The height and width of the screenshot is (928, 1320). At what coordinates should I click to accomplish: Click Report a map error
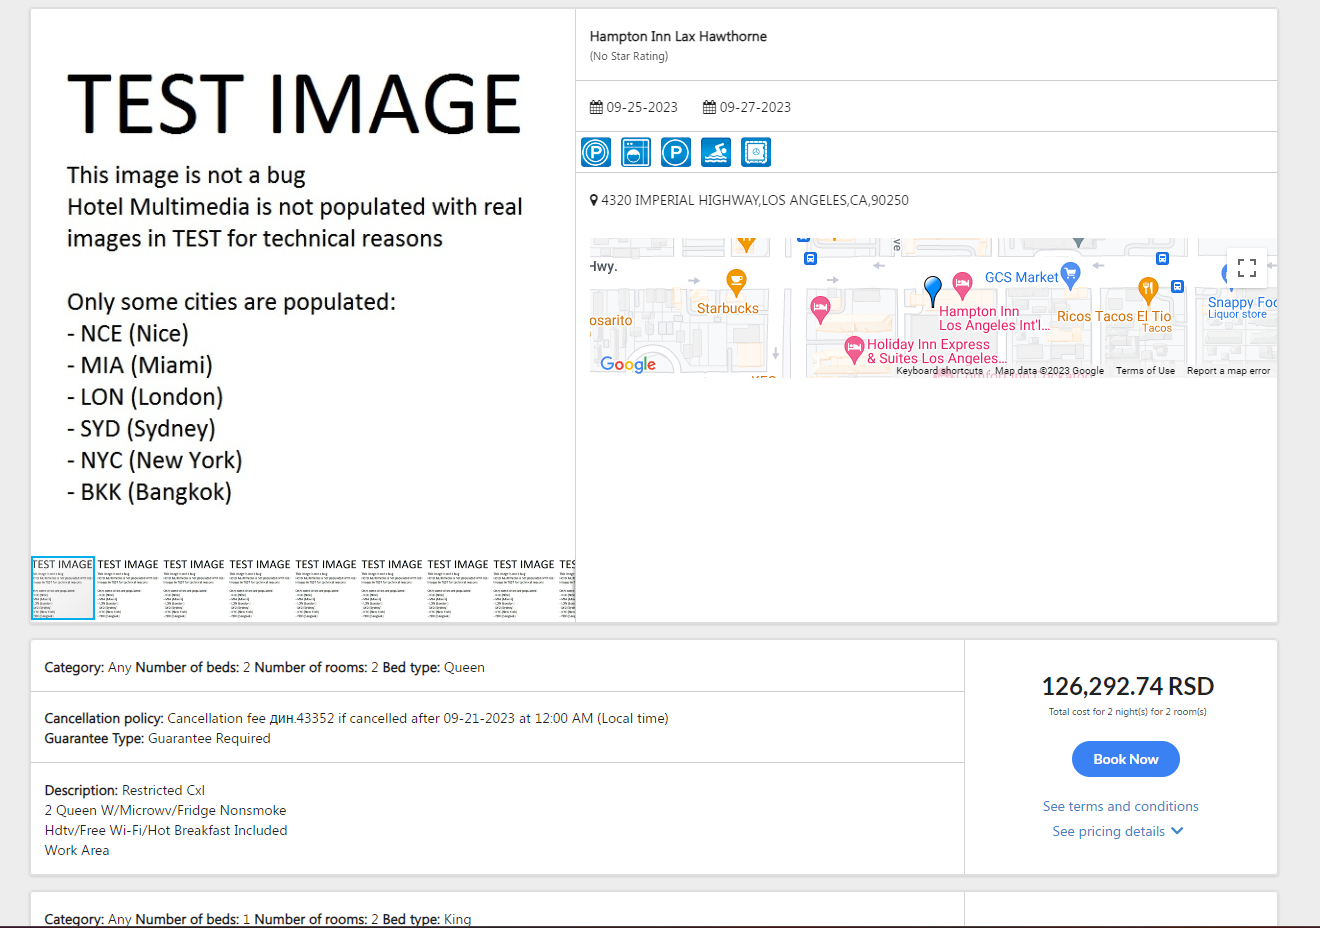pos(1228,371)
